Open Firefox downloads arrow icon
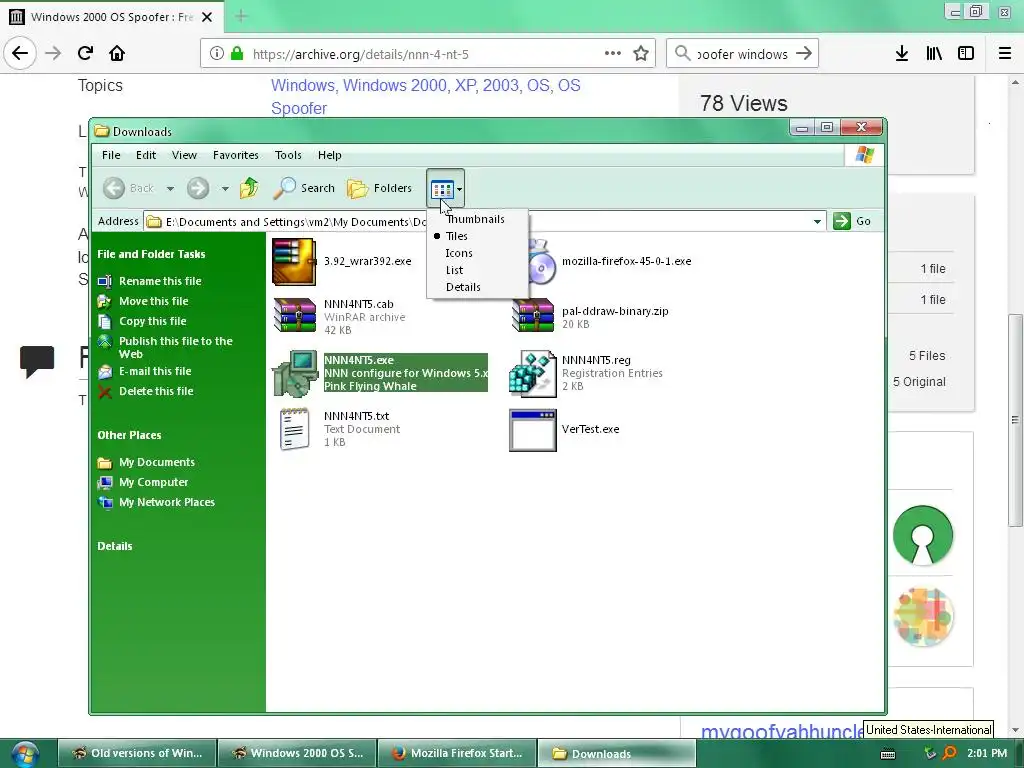The height and width of the screenshot is (768, 1024). click(902, 54)
